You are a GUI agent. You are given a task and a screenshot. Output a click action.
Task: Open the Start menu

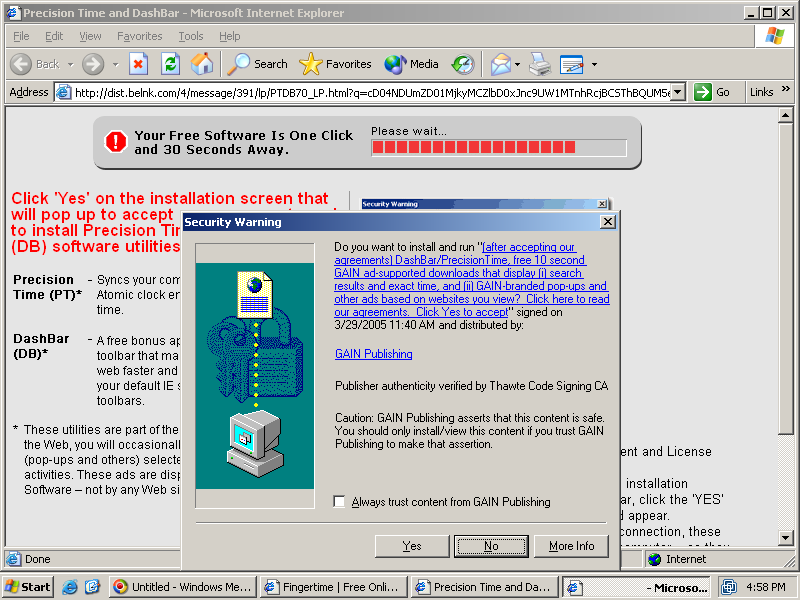28,587
